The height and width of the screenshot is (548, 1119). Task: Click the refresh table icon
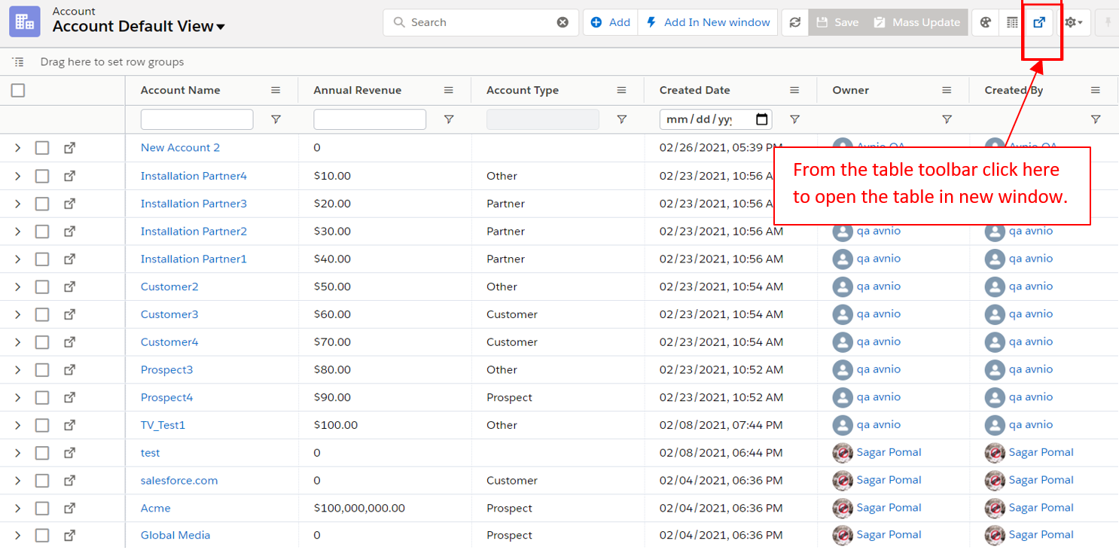[x=795, y=22]
